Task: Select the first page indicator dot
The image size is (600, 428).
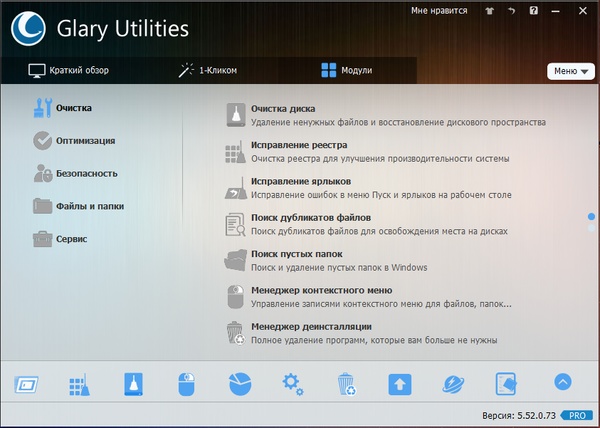Action: click(x=591, y=217)
